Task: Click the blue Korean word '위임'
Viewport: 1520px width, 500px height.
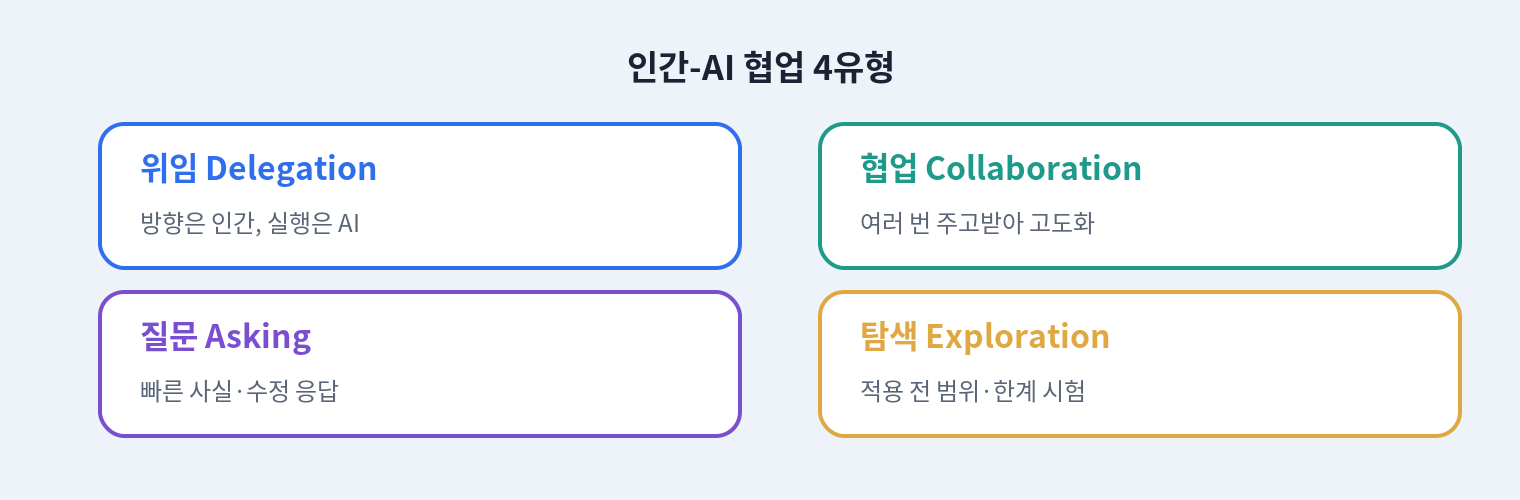Action: [168, 168]
